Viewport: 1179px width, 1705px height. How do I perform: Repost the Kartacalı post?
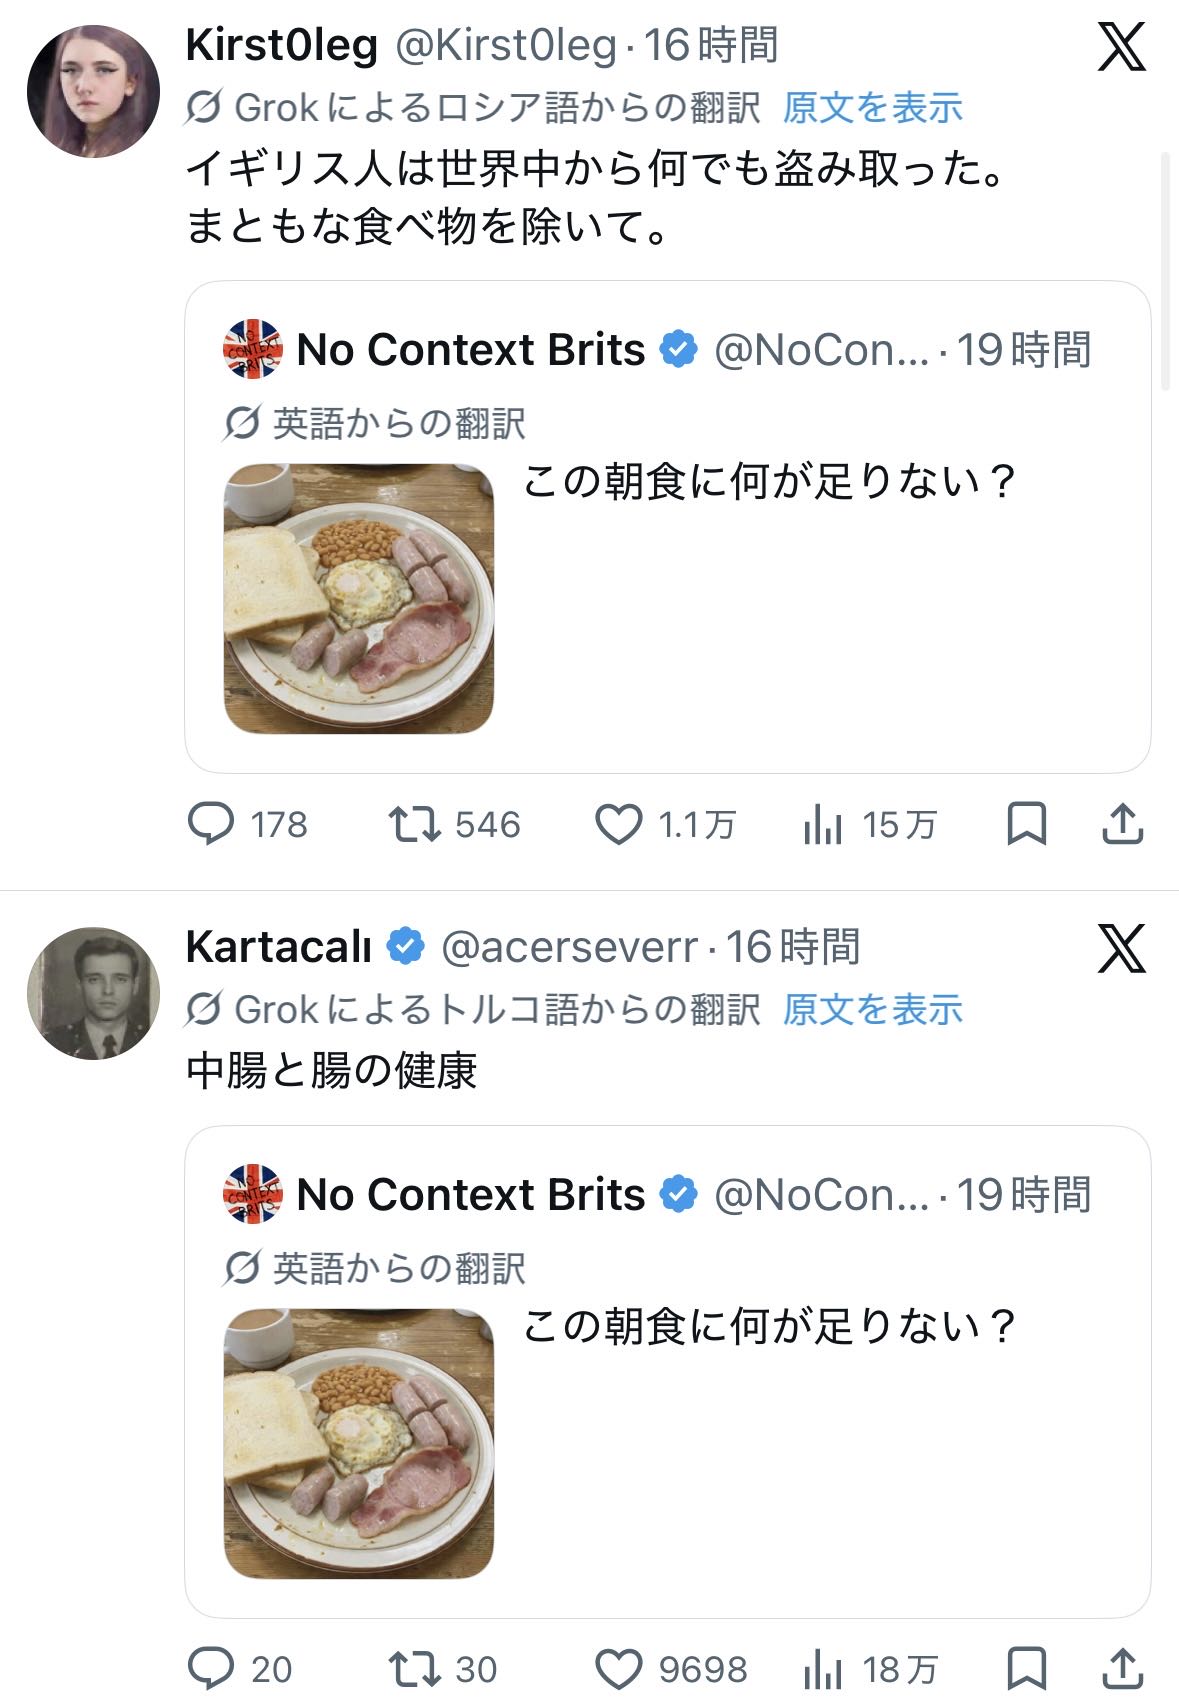pyautogui.click(x=414, y=1669)
